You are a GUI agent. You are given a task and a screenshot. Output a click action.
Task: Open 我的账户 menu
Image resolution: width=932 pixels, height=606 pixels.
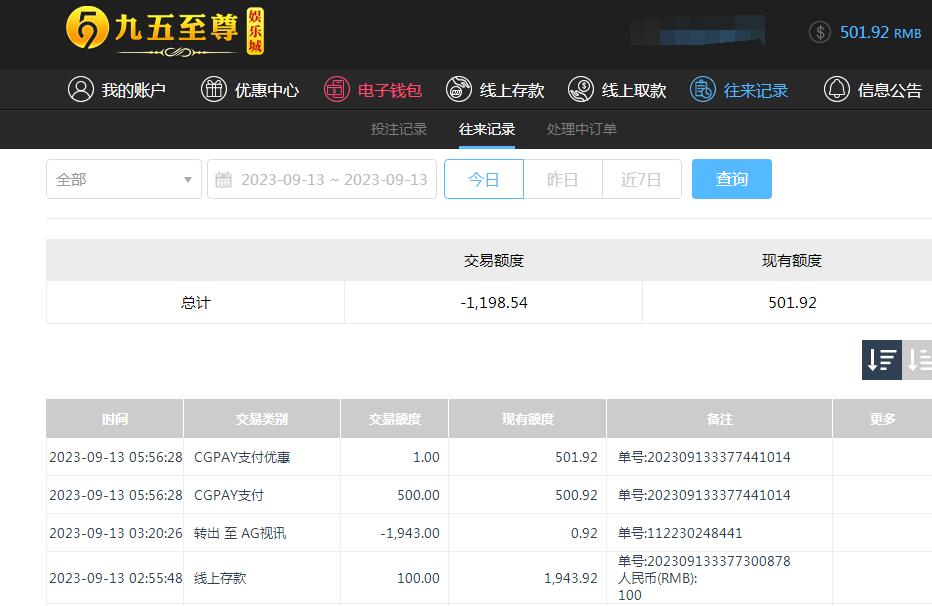116,90
